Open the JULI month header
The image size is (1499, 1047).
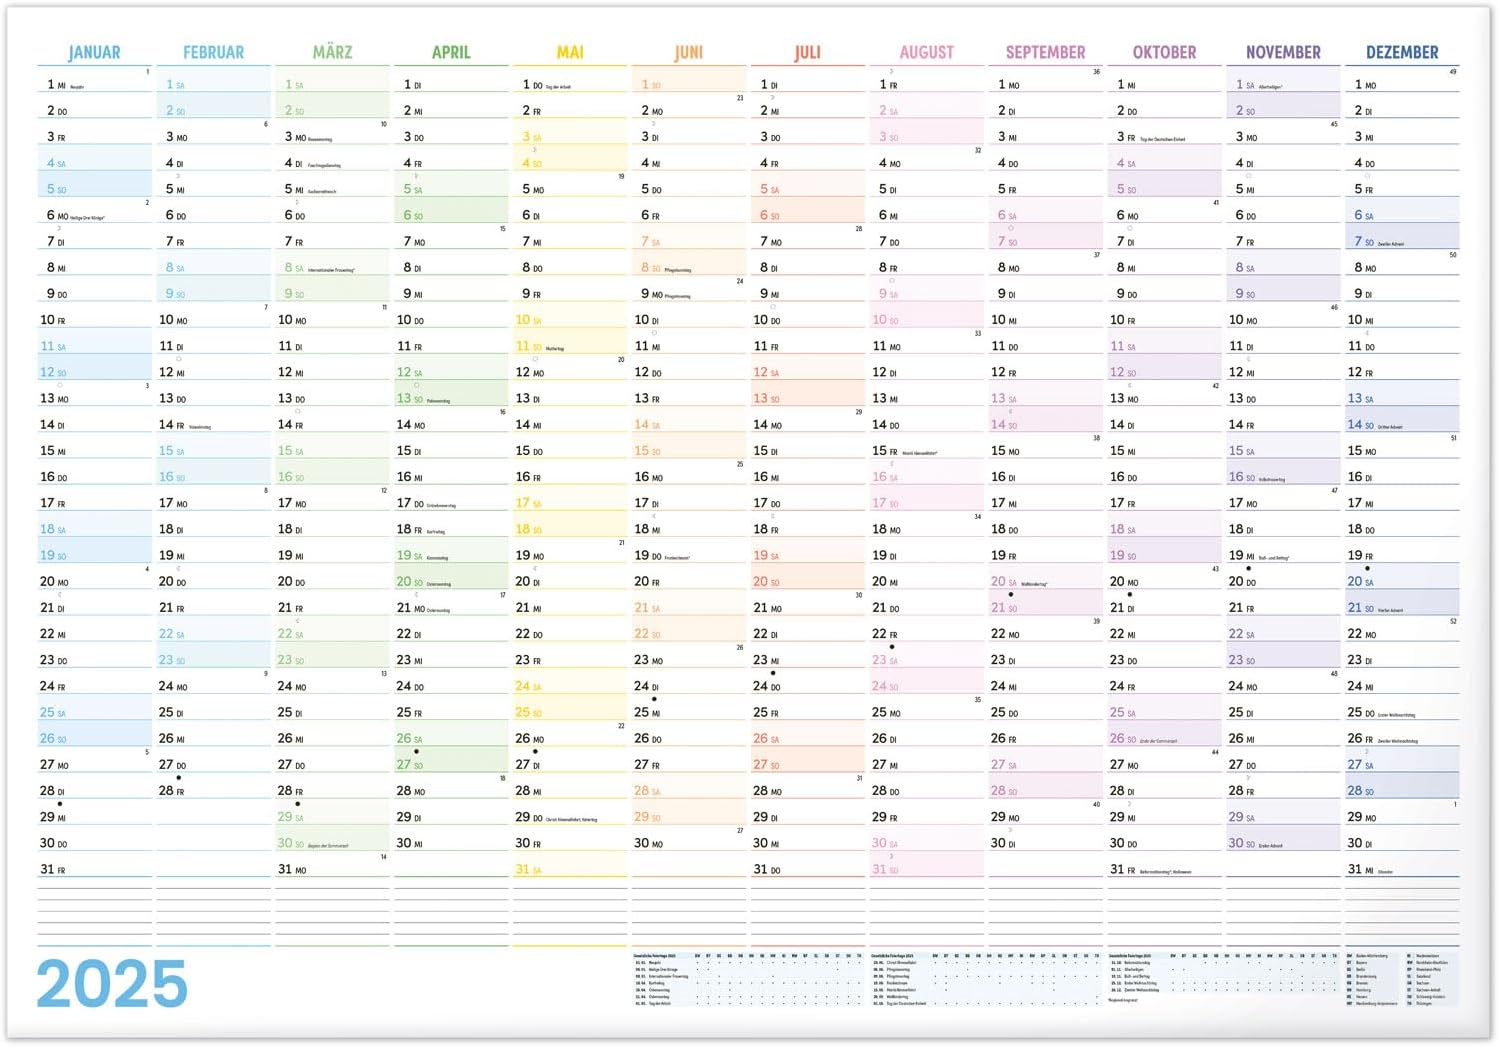[x=807, y=52]
